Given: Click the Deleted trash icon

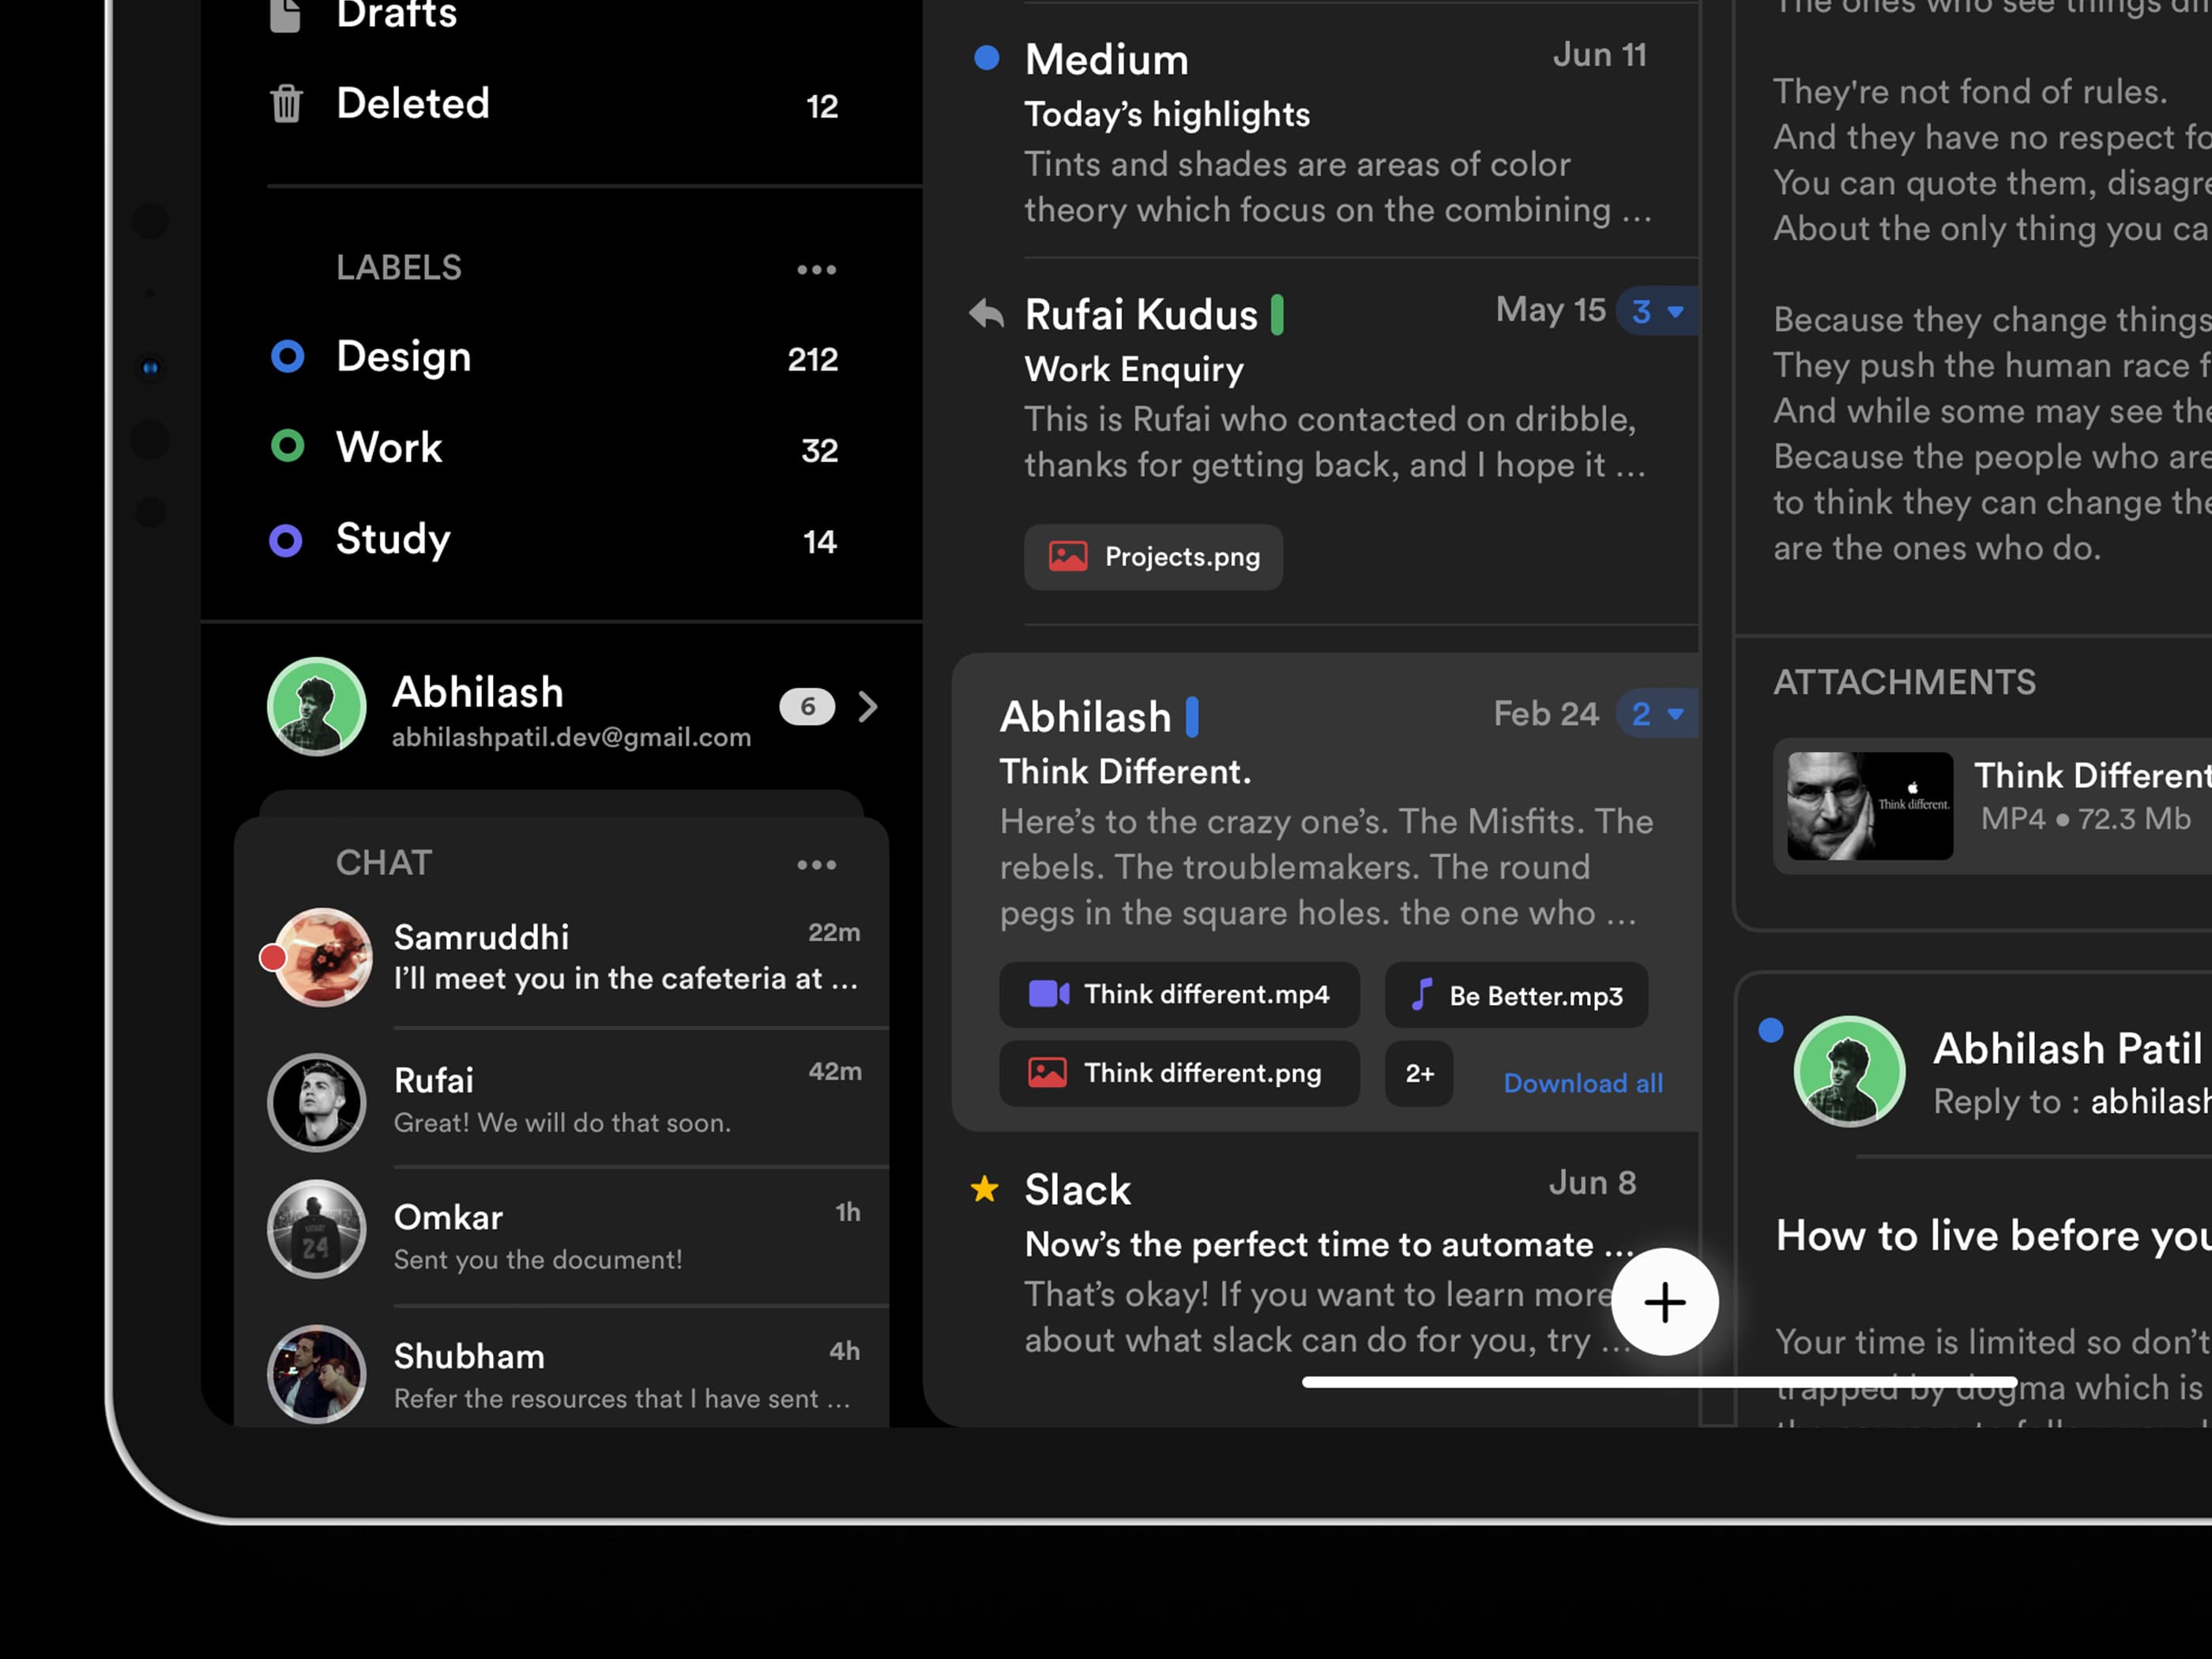Looking at the screenshot, I should coord(286,104).
